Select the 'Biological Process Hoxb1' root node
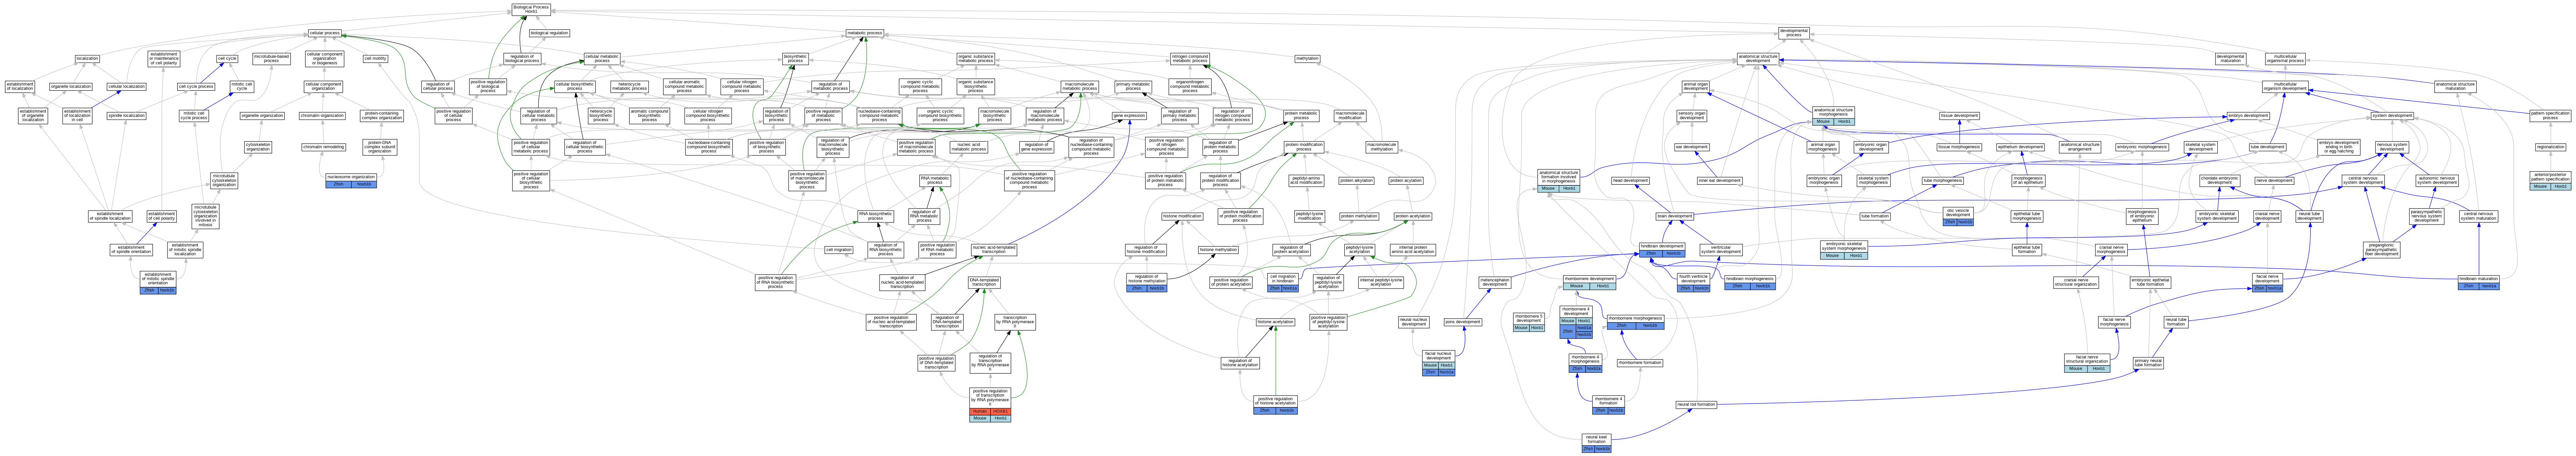The image size is (2576, 456). pyautogui.click(x=531, y=10)
